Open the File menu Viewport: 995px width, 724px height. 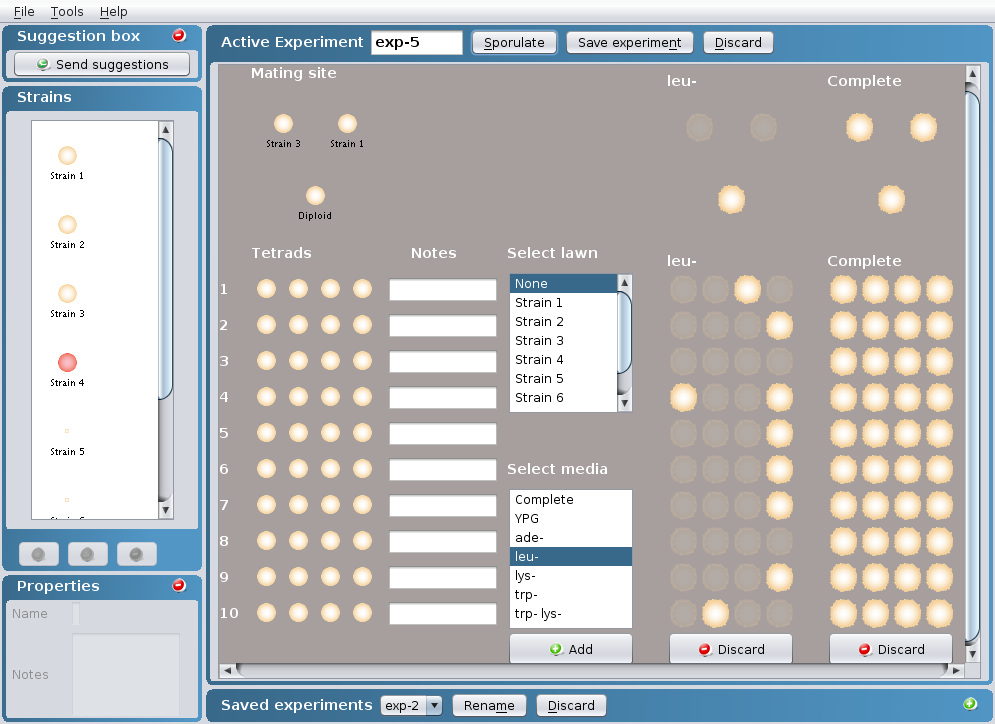(24, 11)
